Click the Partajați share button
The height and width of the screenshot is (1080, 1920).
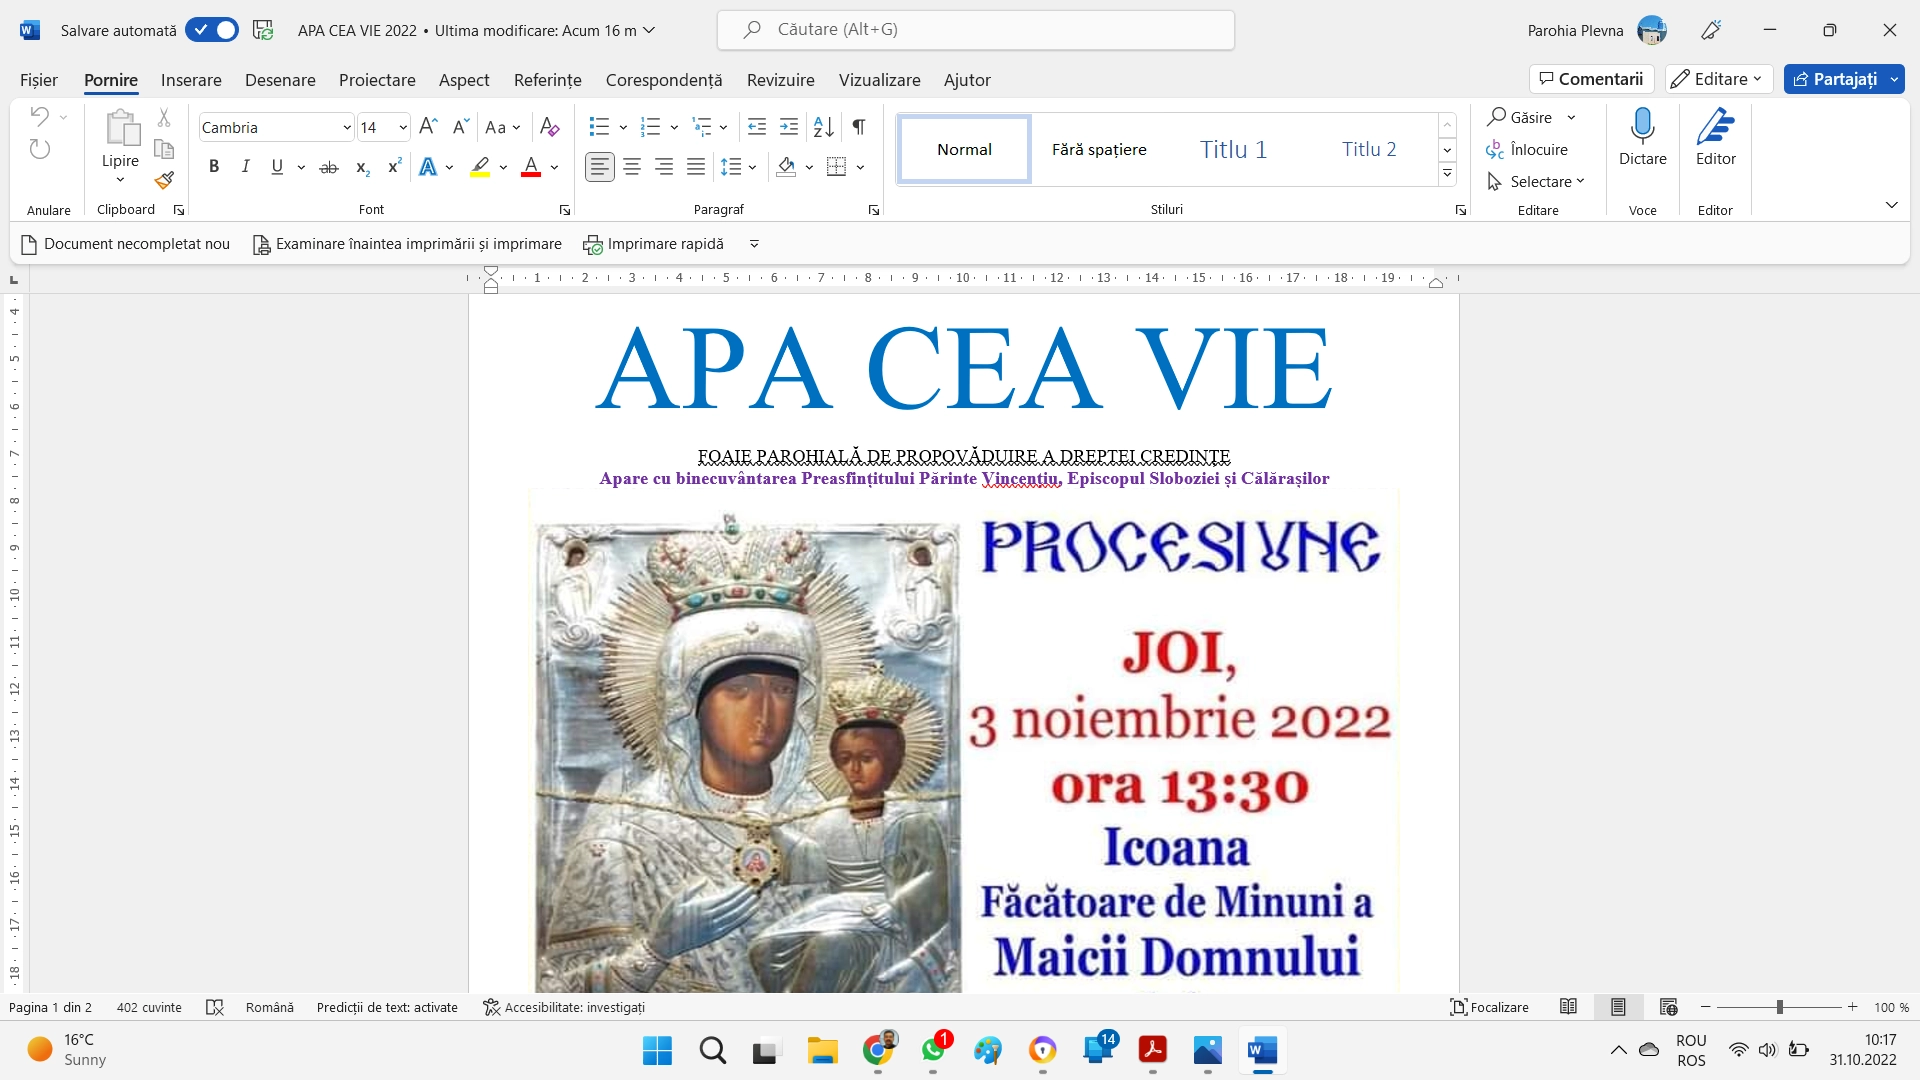pos(1834,79)
